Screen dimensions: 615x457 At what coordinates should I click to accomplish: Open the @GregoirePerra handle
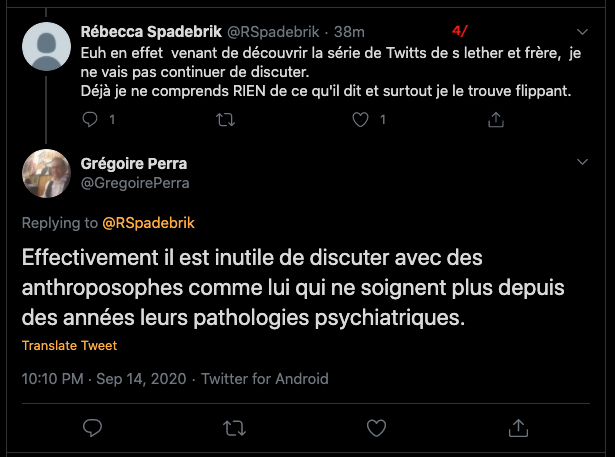click(134, 183)
